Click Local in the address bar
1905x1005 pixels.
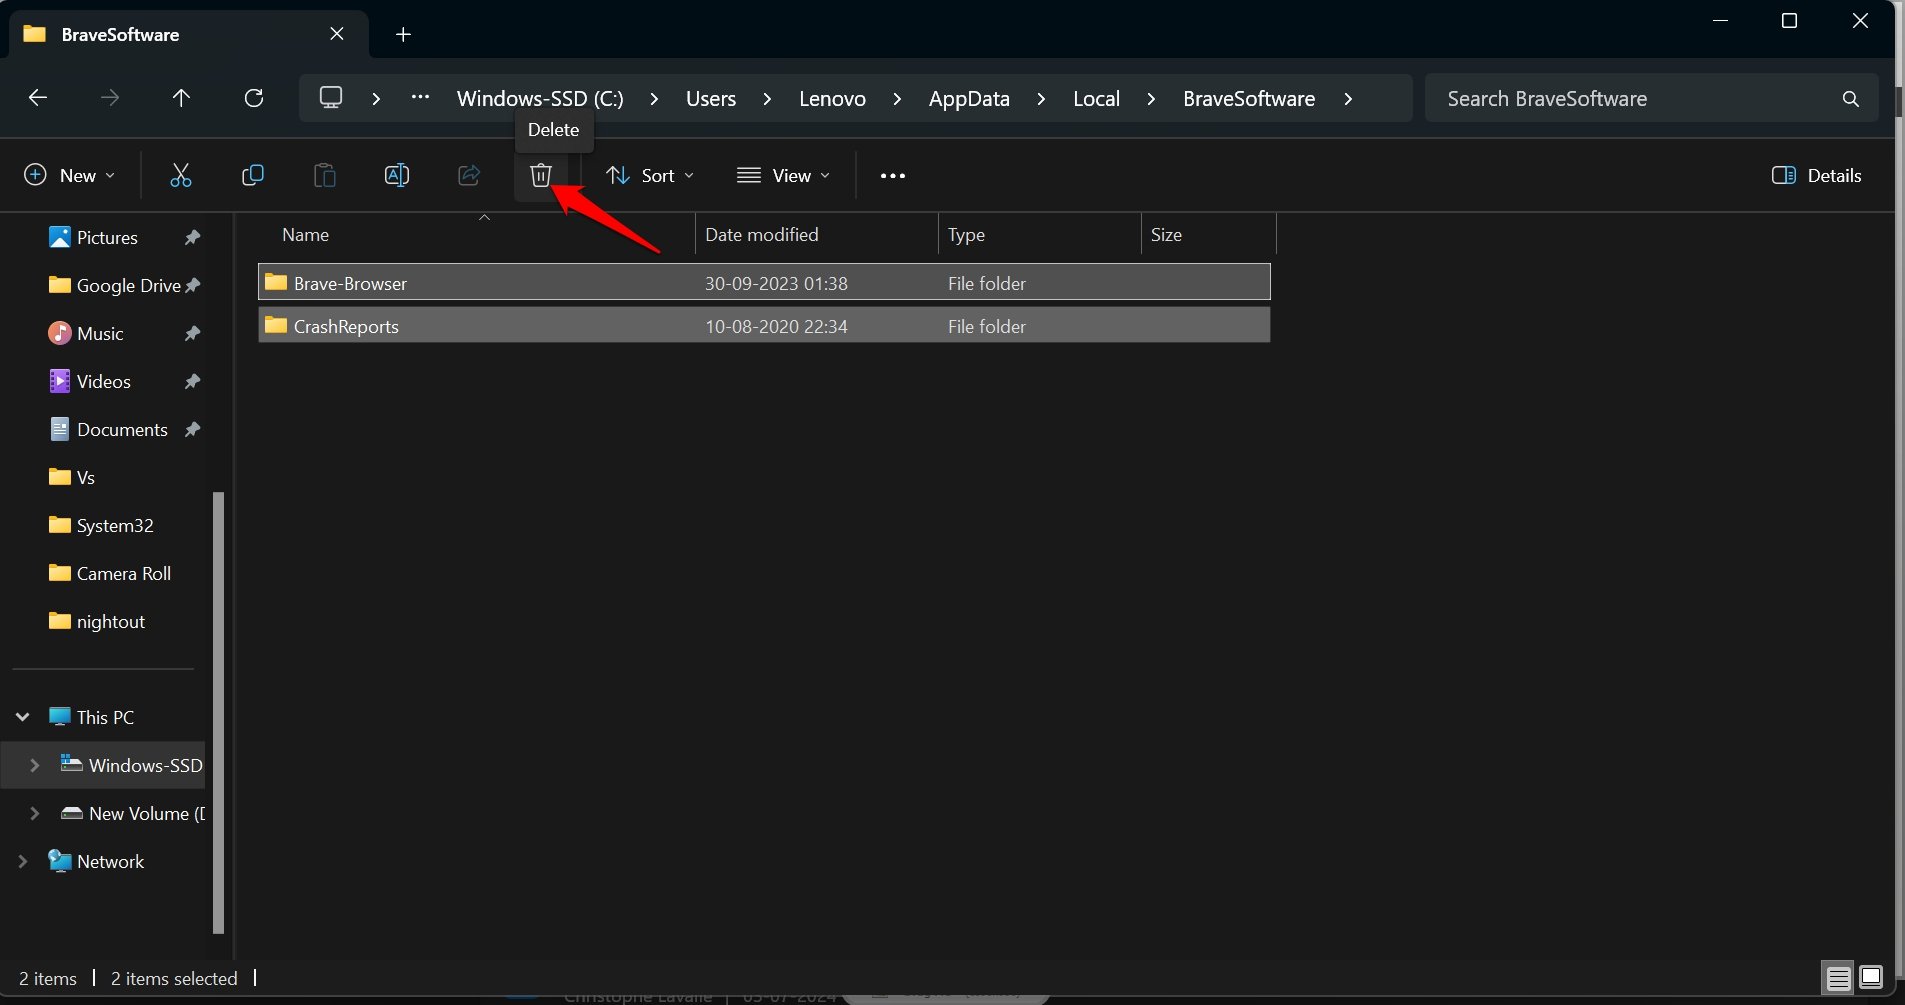(1096, 99)
